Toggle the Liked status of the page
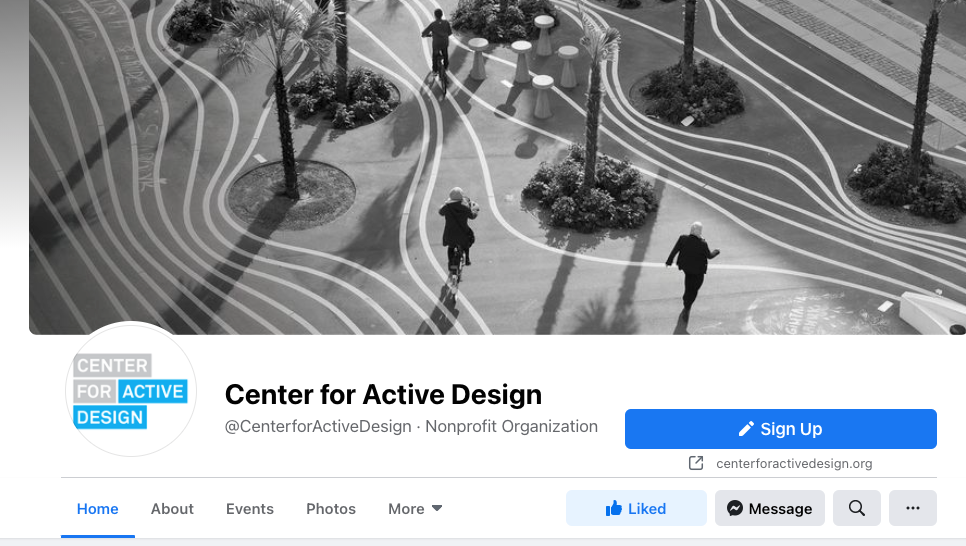 point(636,508)
